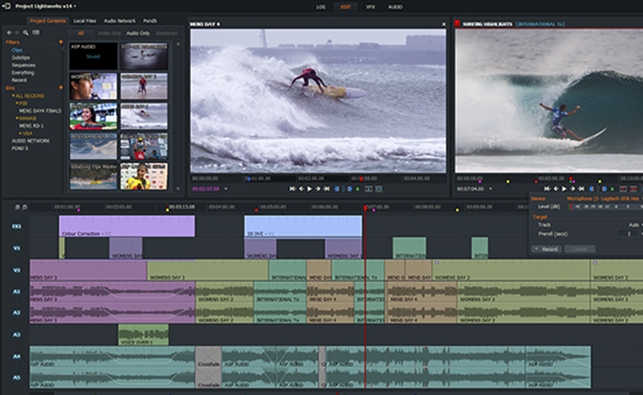Click the replace edit icon in source viewer
This screenshot has width=643, height=395.
click(379, 189)
